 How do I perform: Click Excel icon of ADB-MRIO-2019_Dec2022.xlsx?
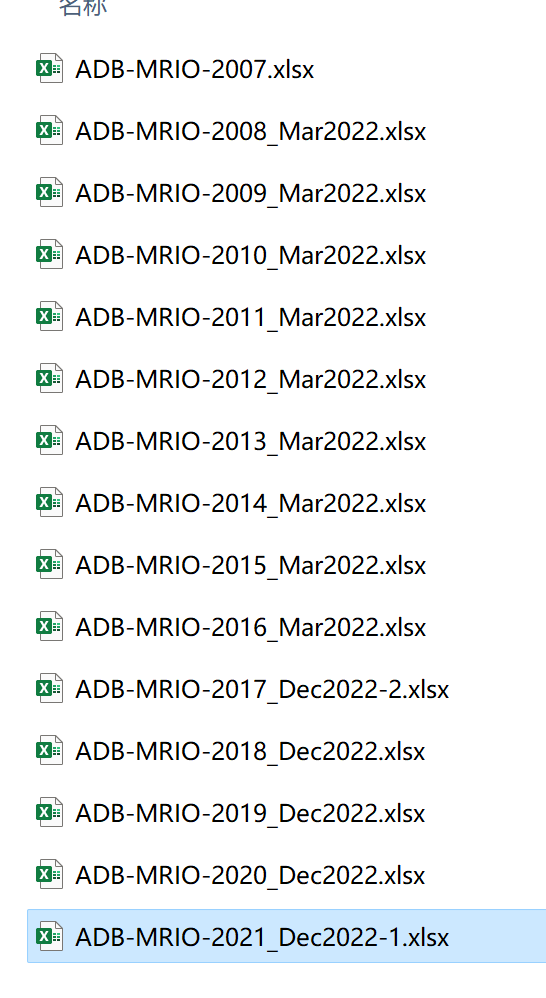(49, 813)
